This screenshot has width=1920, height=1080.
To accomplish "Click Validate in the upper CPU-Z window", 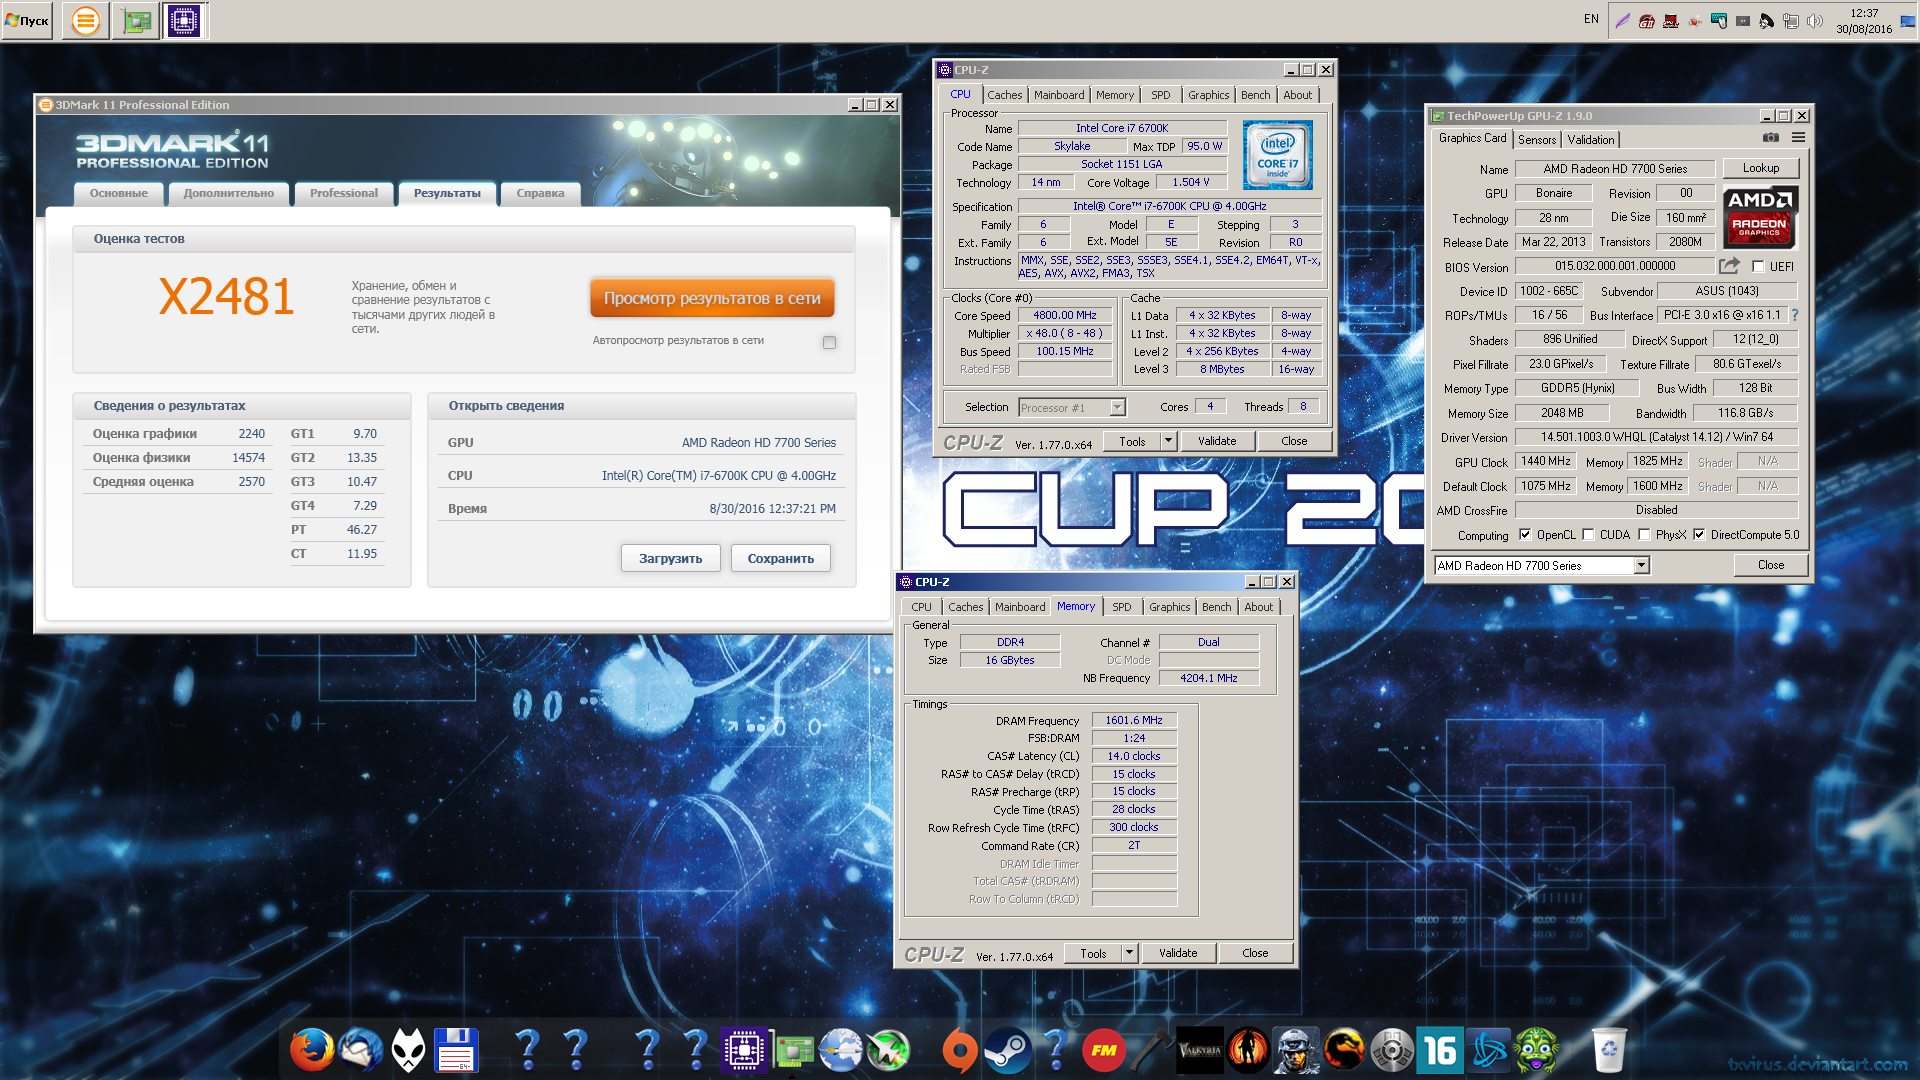I will click(x=1217, y=441).
